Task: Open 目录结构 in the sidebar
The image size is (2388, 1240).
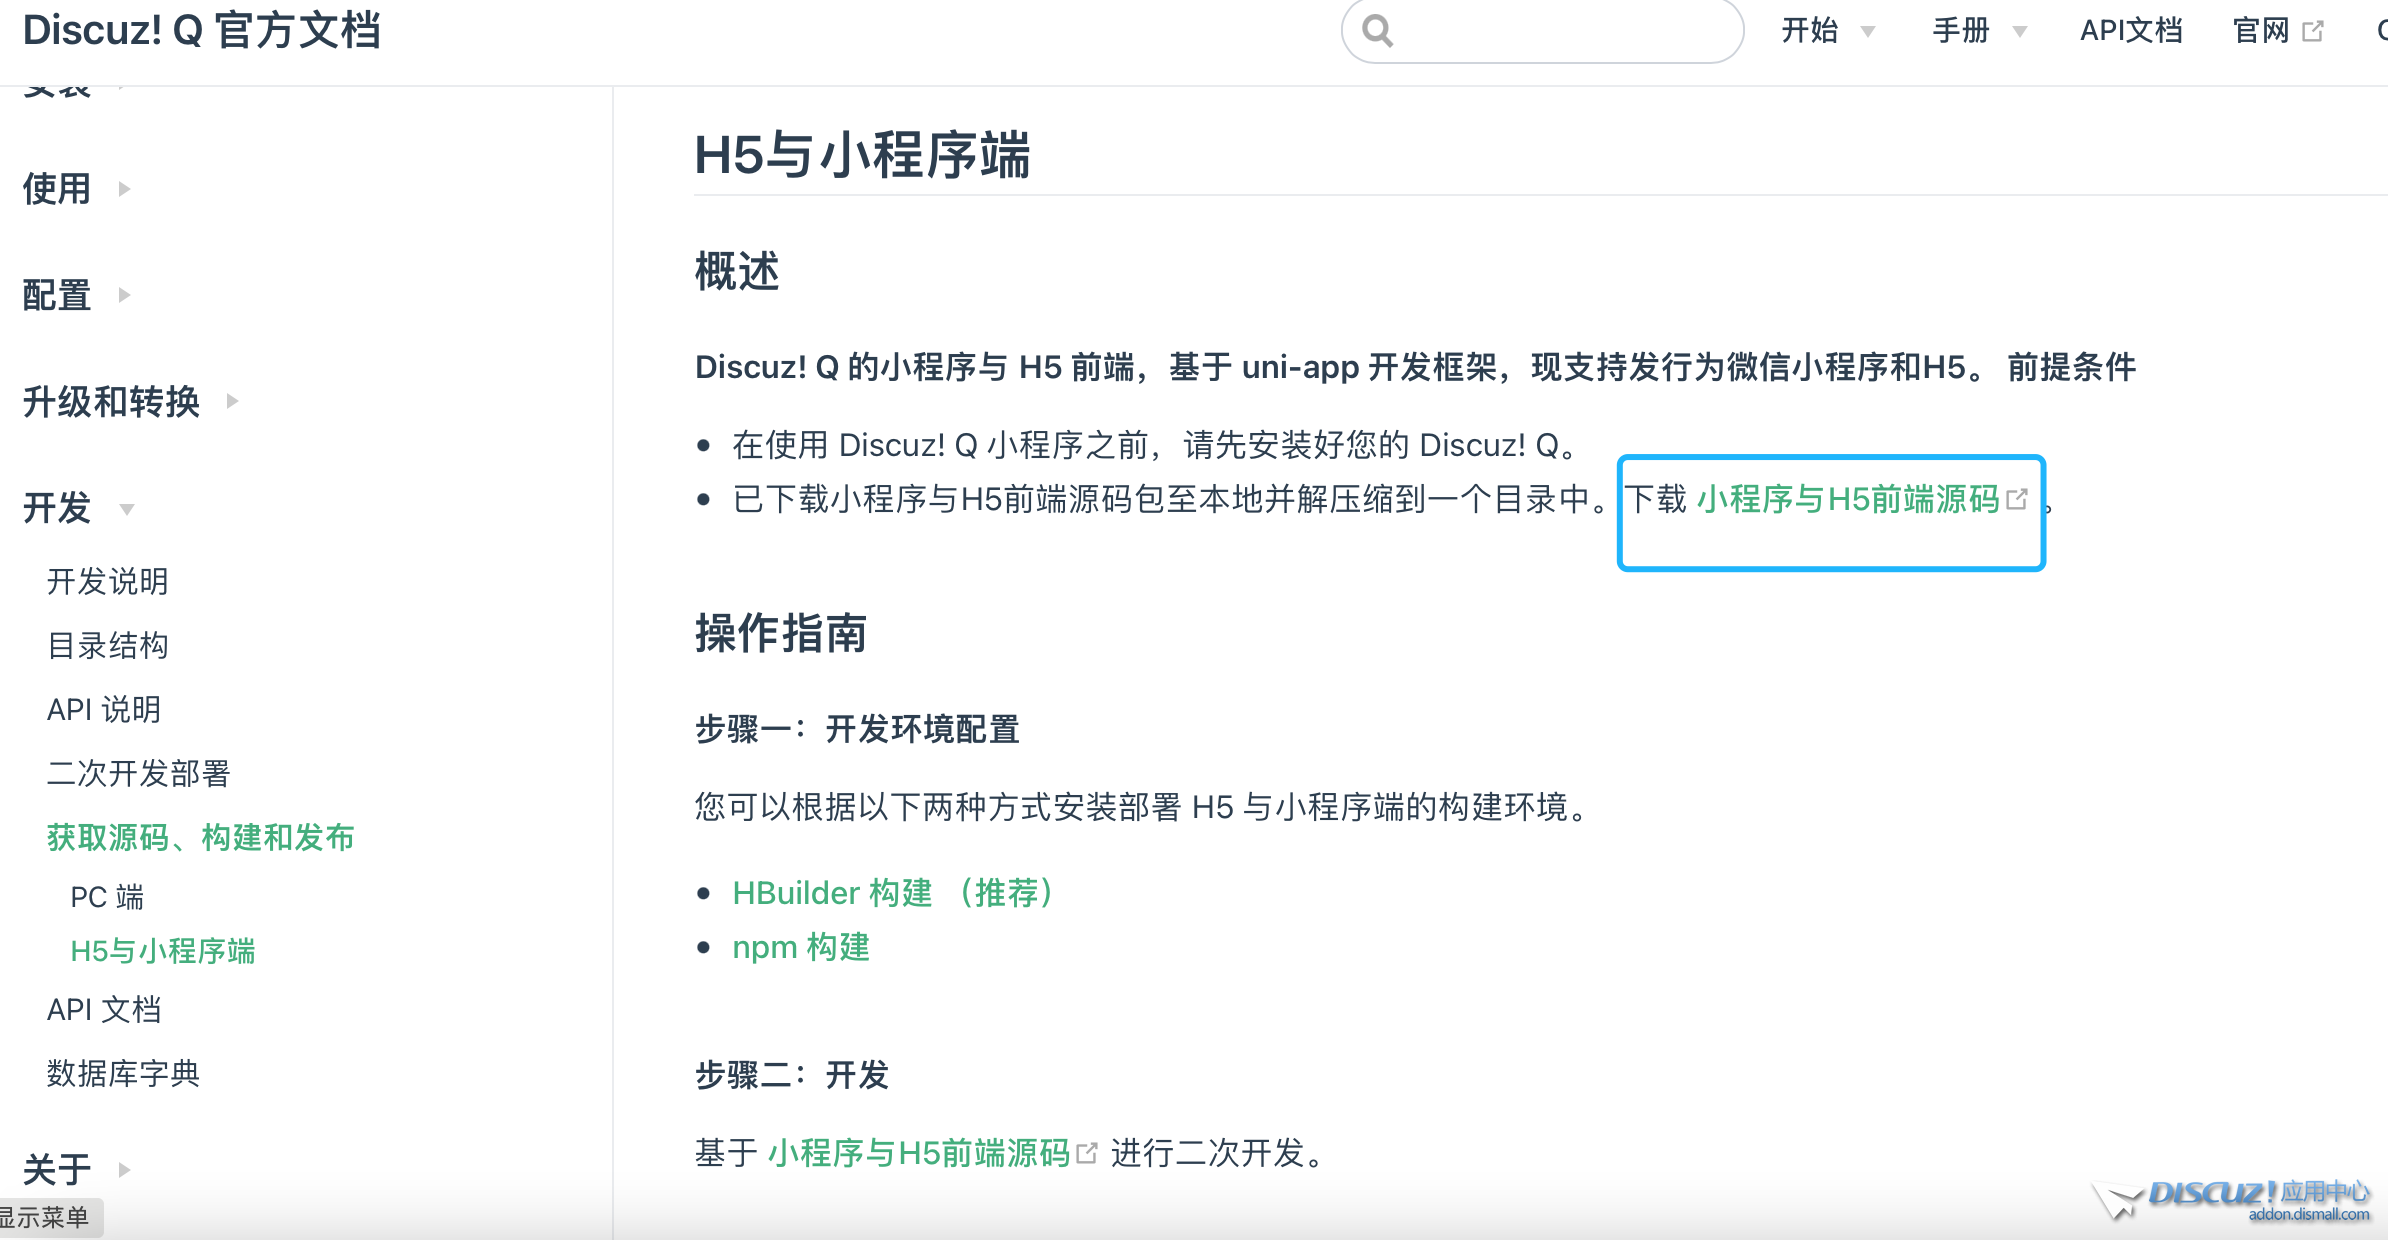Action: [x=108, y=645]
